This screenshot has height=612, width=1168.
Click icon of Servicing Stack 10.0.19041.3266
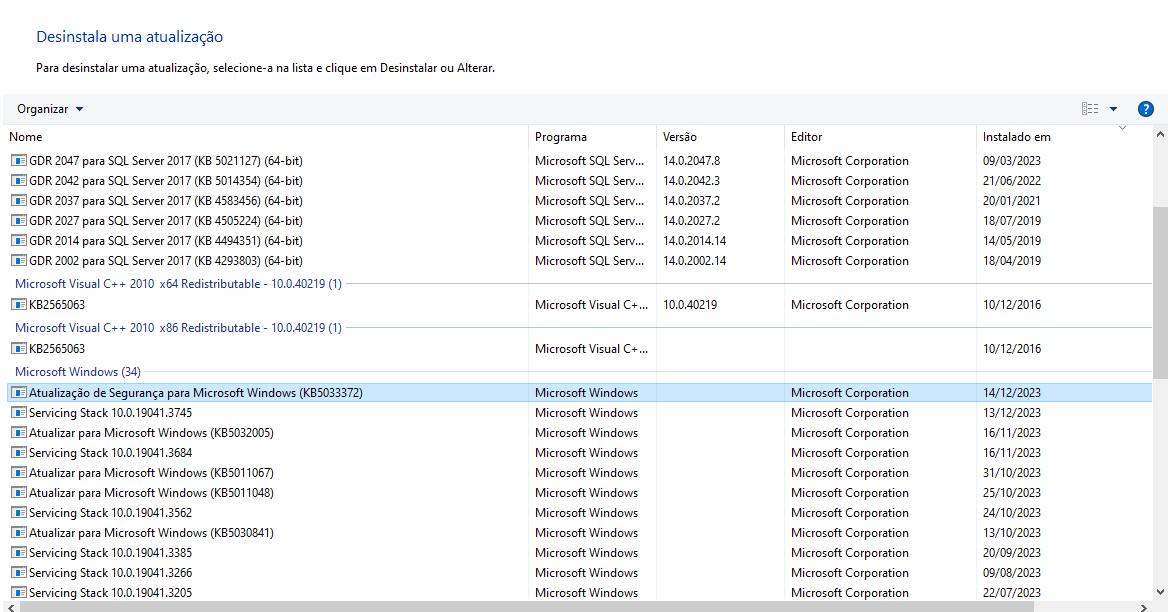click(19, 573)
